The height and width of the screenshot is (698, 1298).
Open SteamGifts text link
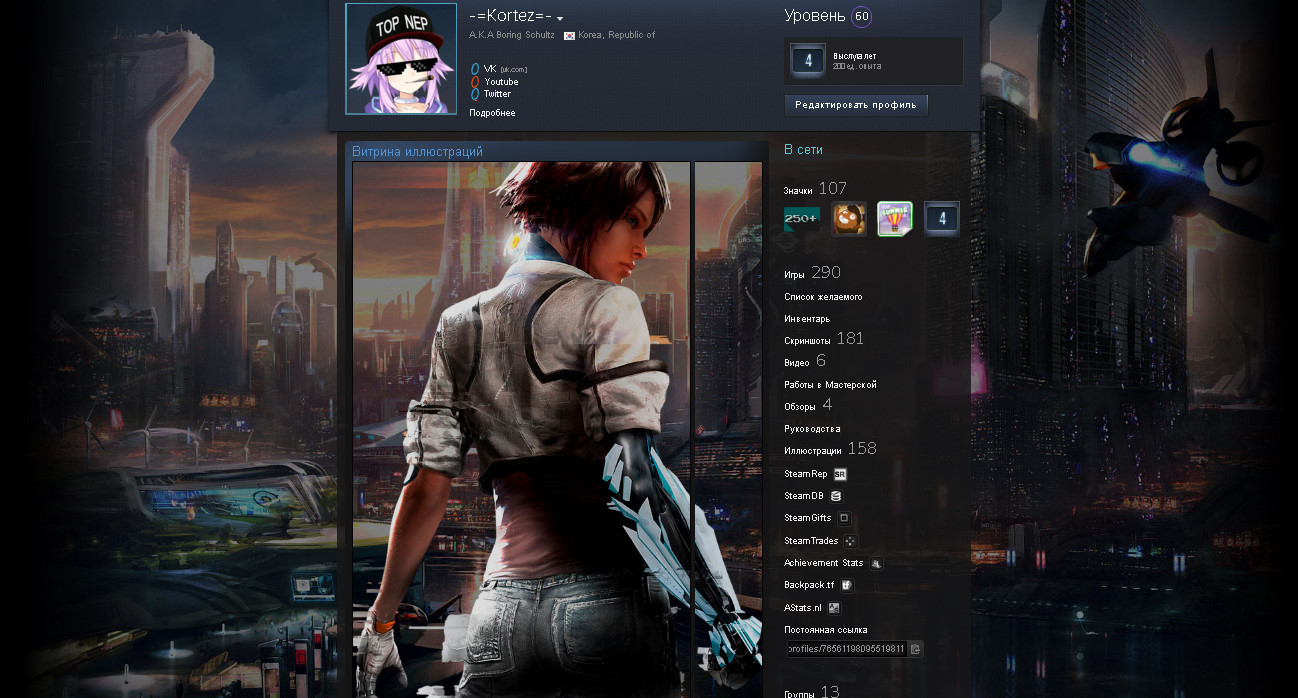(x=808, y=518)
